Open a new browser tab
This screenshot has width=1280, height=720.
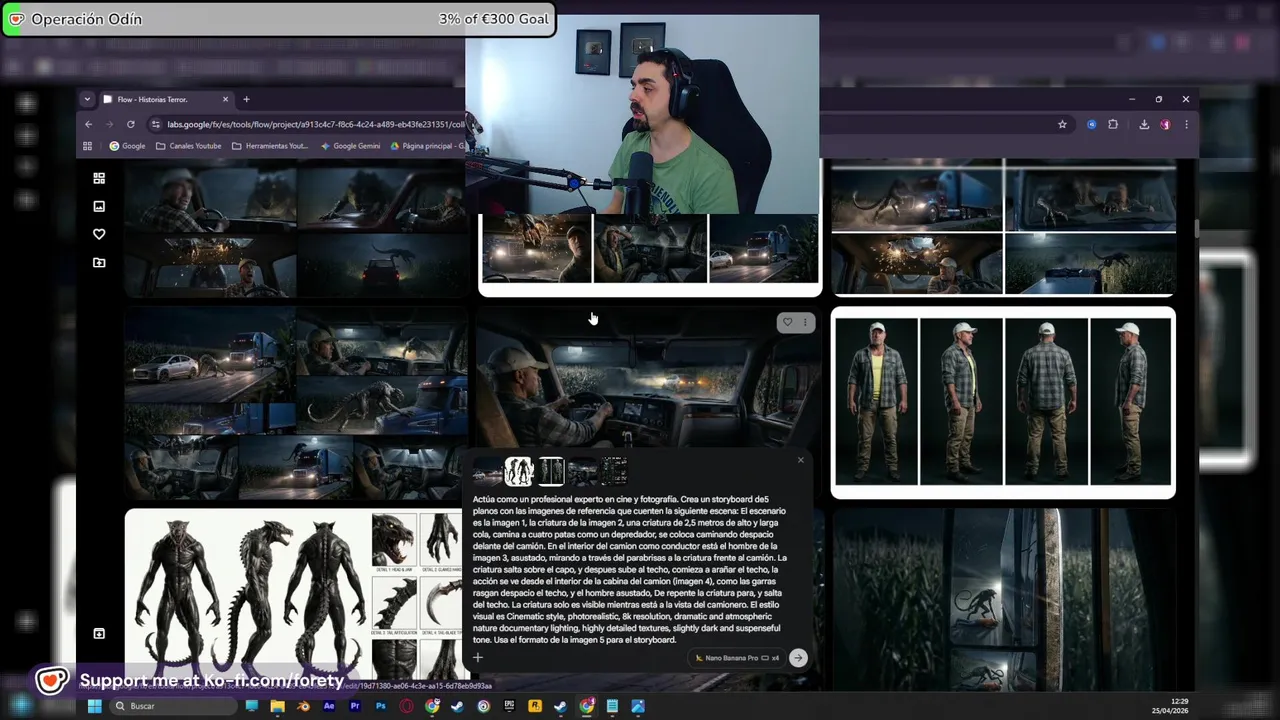click(246, 99)
